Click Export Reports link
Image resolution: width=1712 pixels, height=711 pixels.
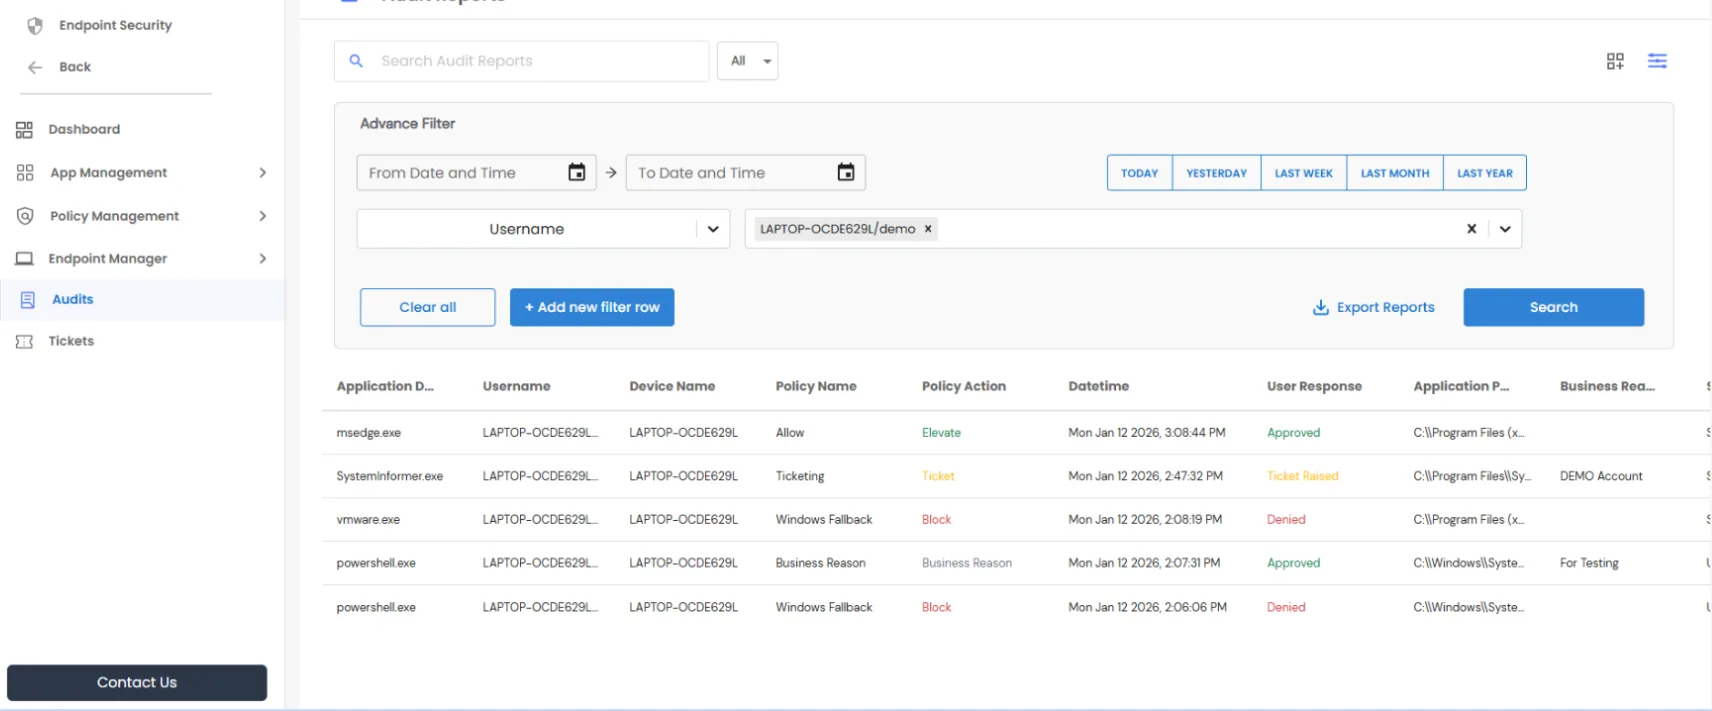1373,307
